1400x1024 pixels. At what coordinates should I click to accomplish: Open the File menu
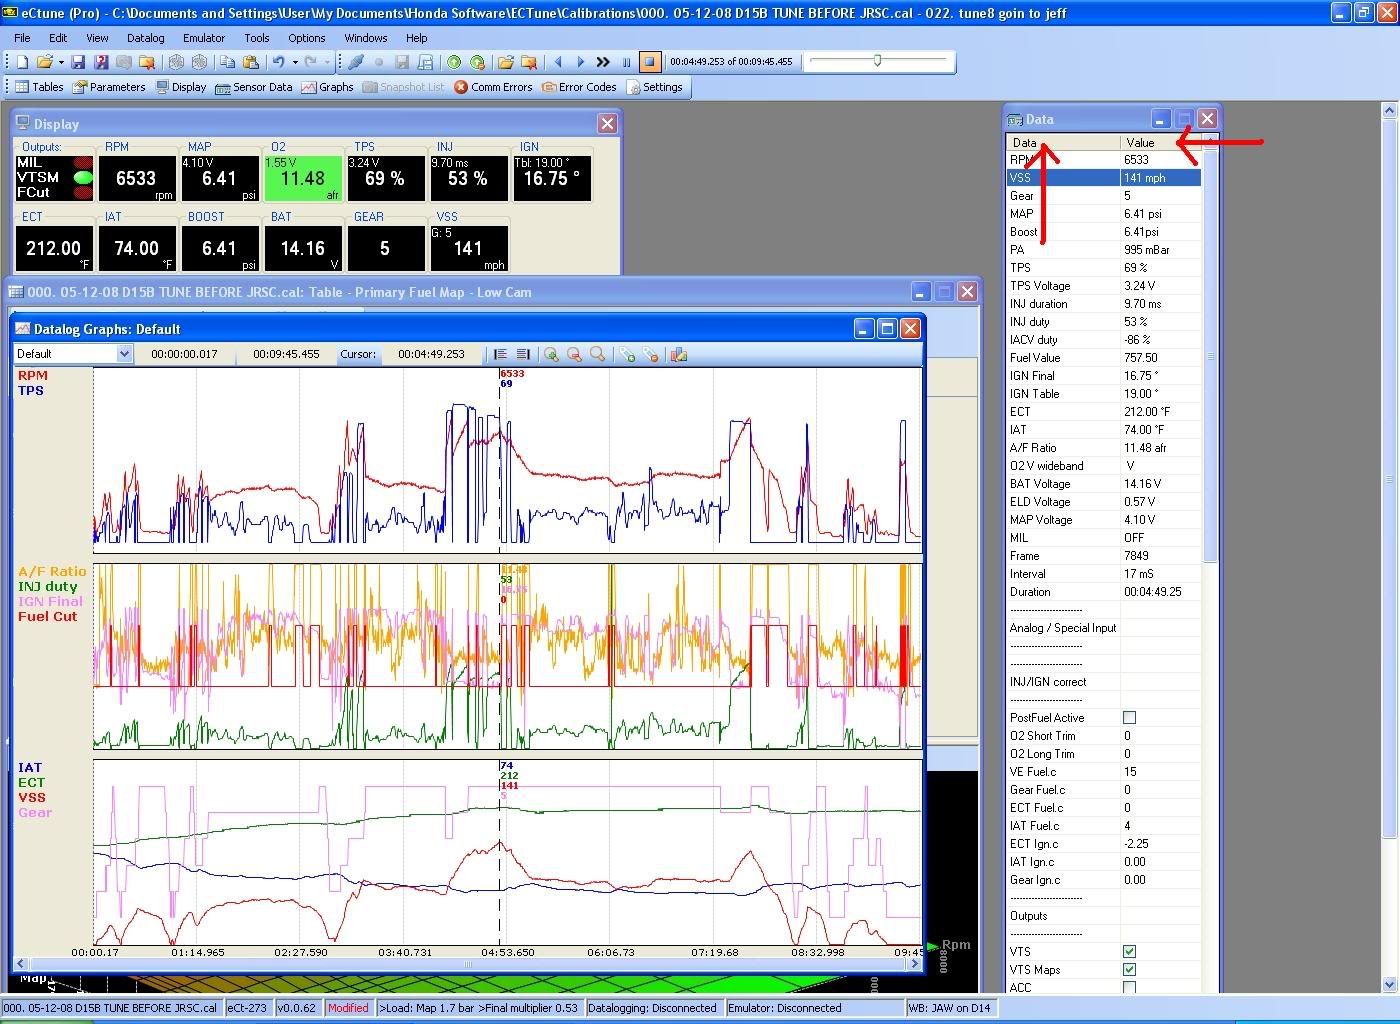tap(22, 38)
